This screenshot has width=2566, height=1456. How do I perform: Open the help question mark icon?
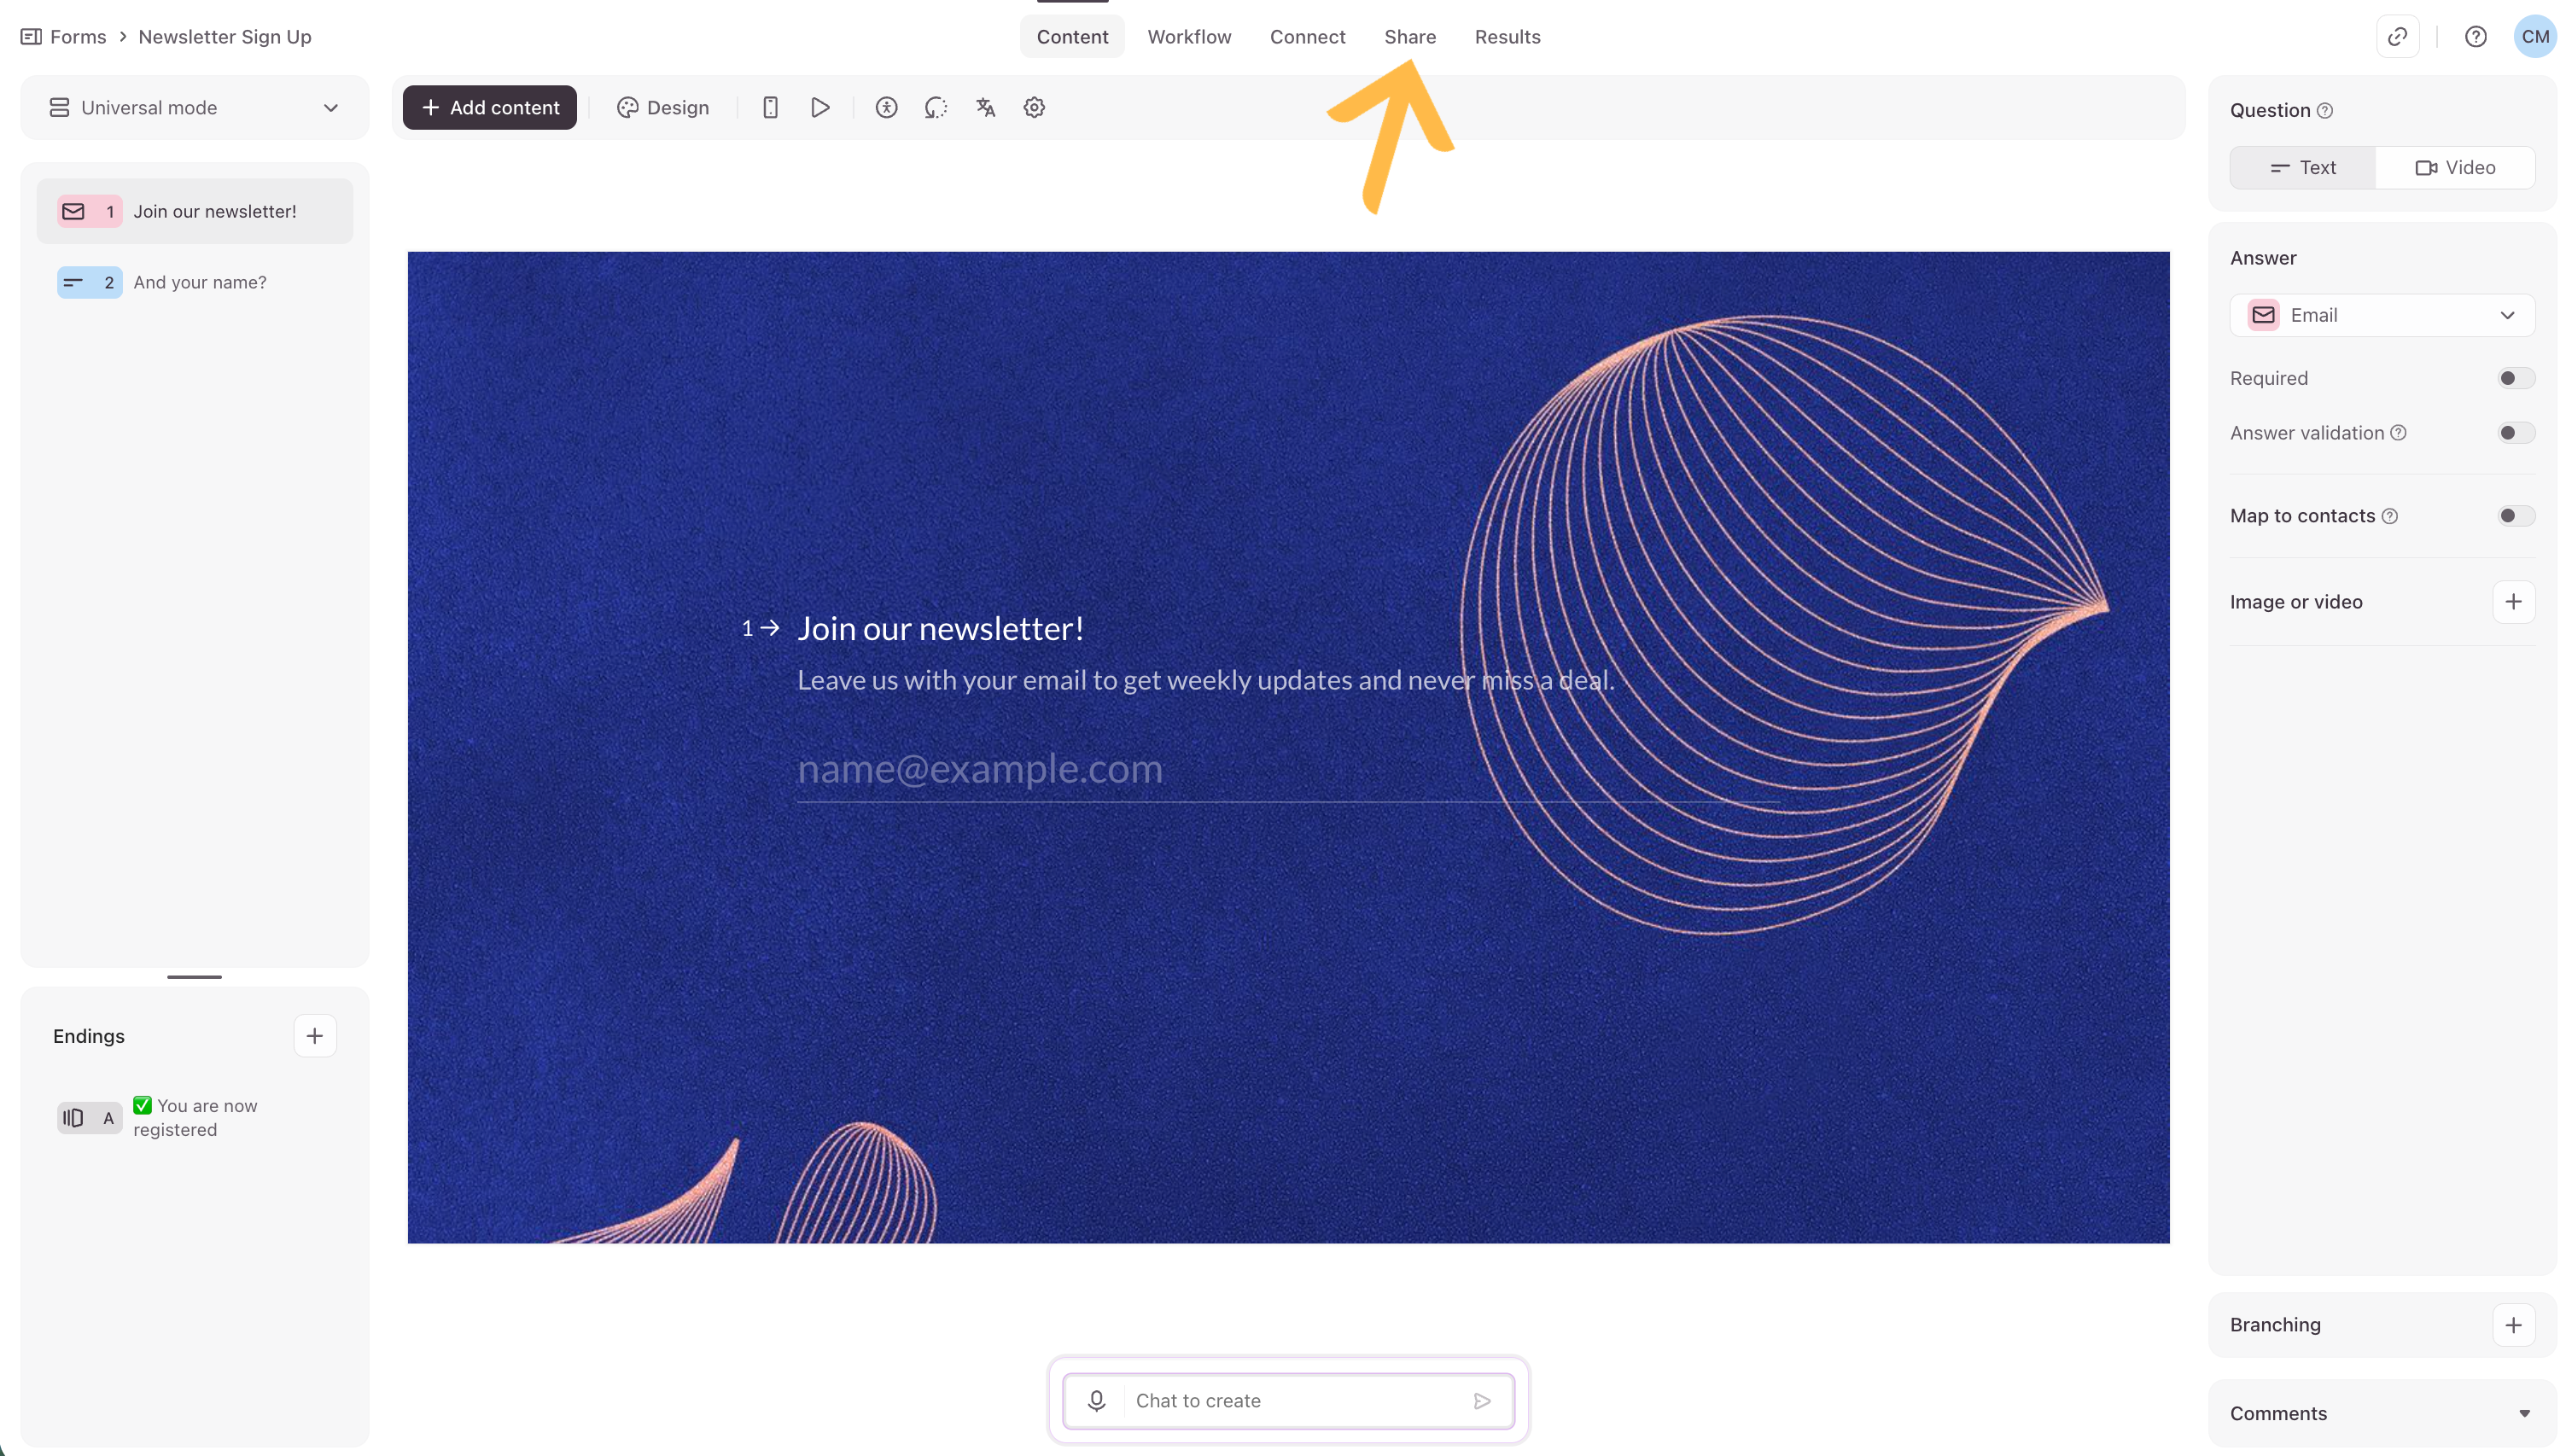click(x=2475, y=37)
